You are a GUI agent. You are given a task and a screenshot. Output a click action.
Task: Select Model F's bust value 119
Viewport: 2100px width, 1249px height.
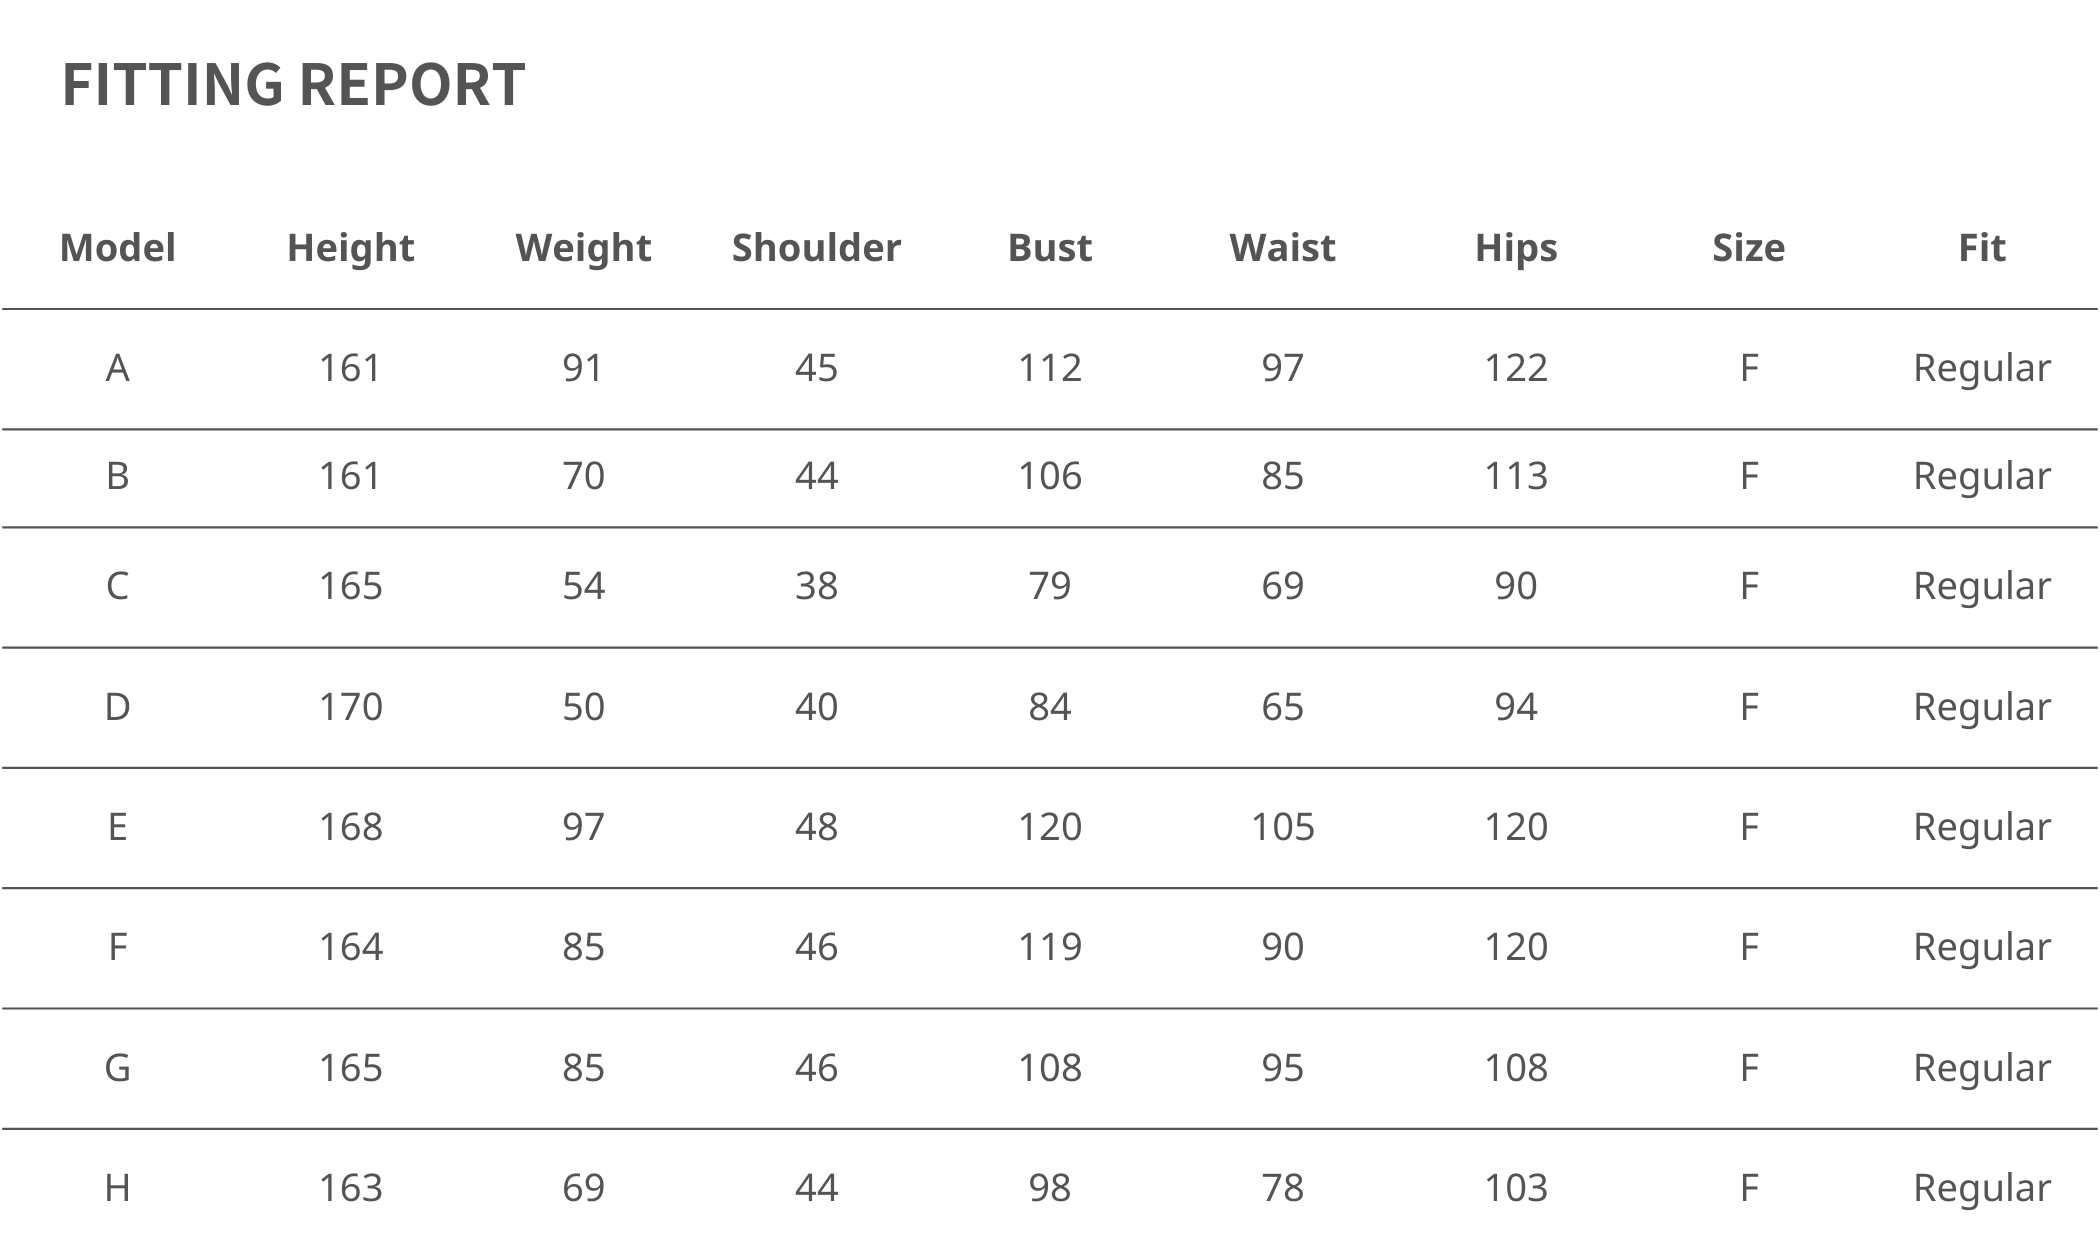point(1050,947)
